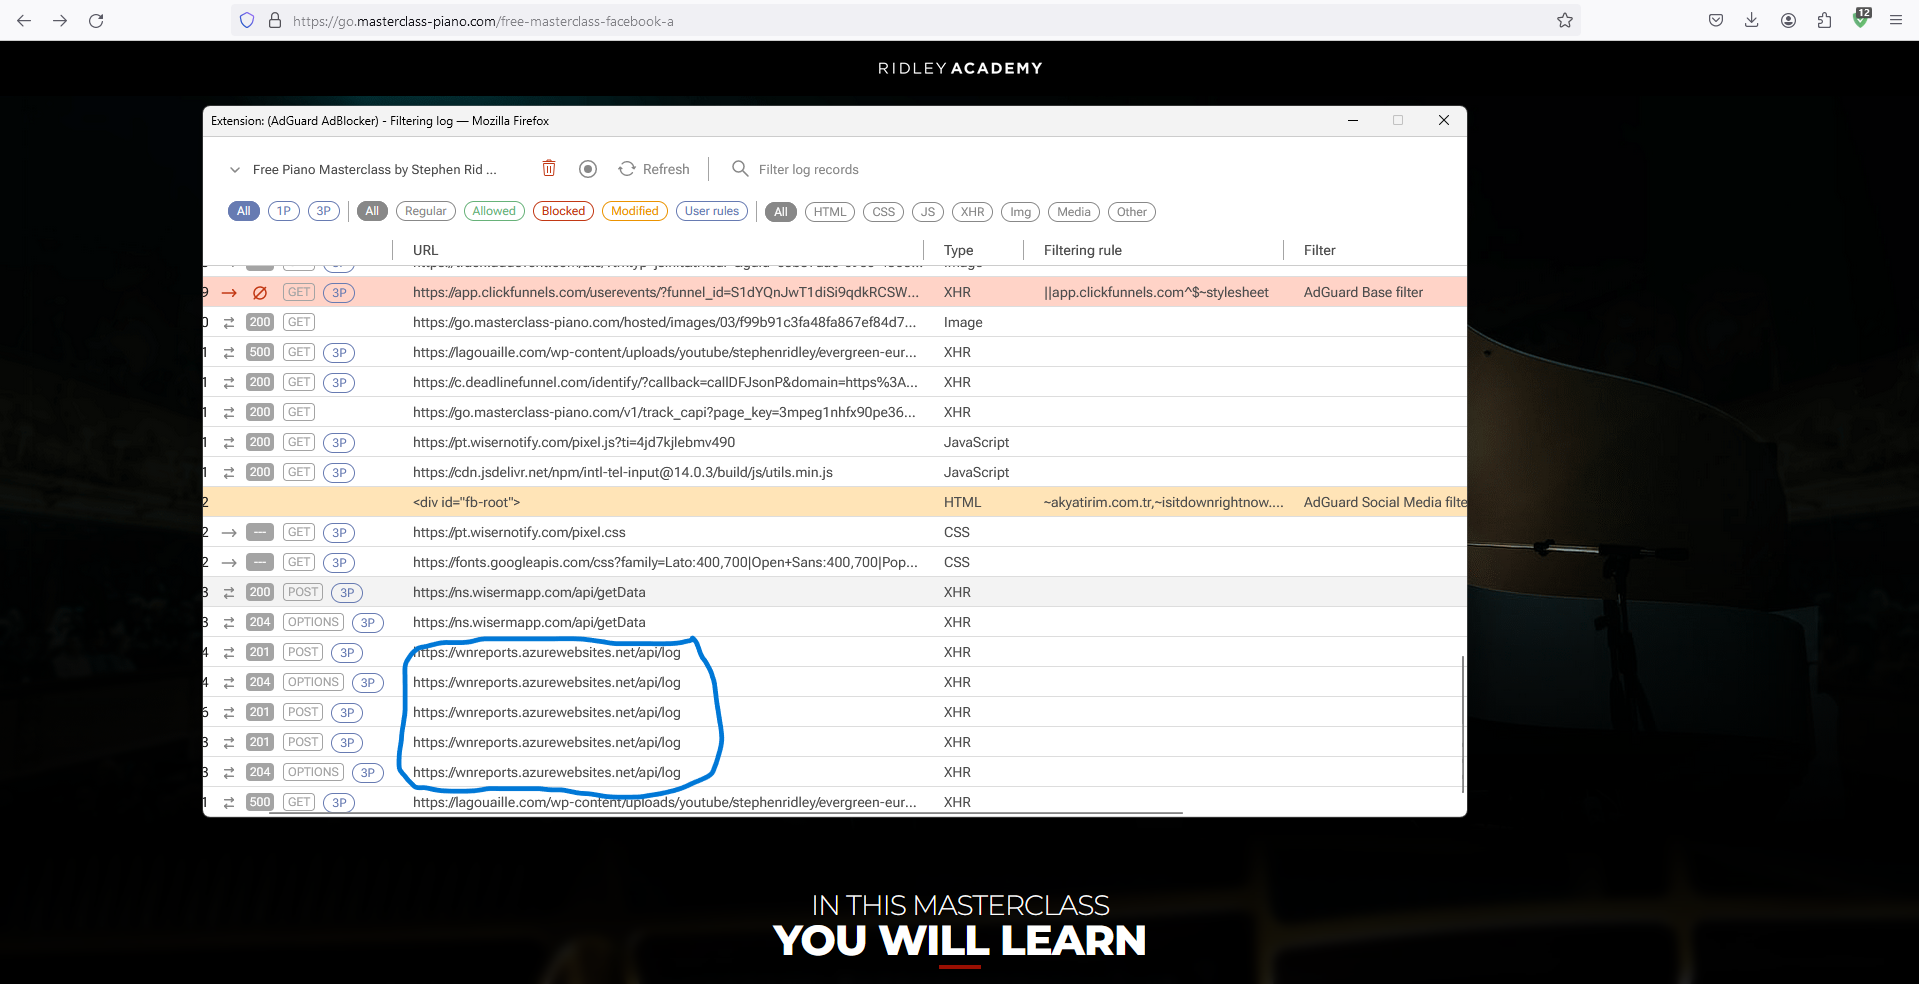Click the User rules filter button
This screenshot has height=984, width=1919.
point(711,211)
